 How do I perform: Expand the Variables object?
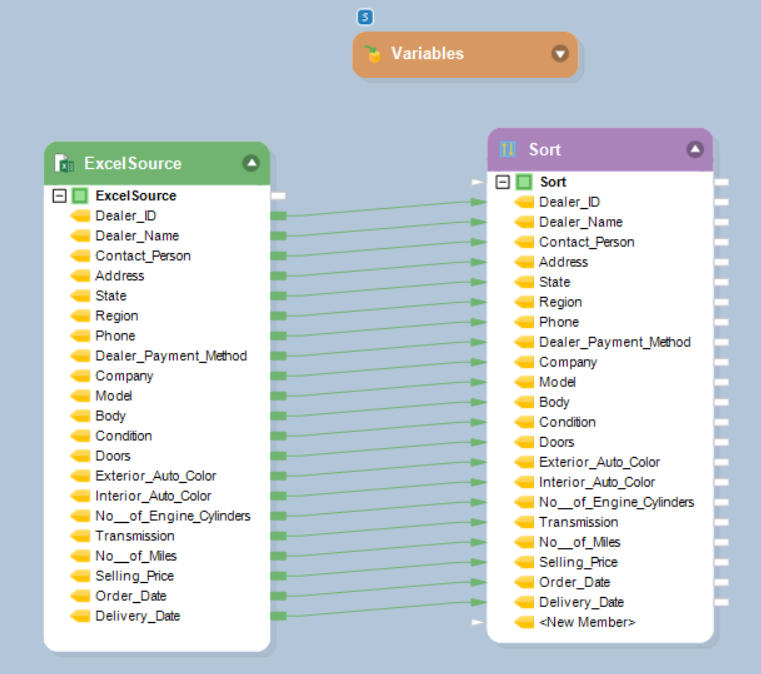[x=560, y=54]
